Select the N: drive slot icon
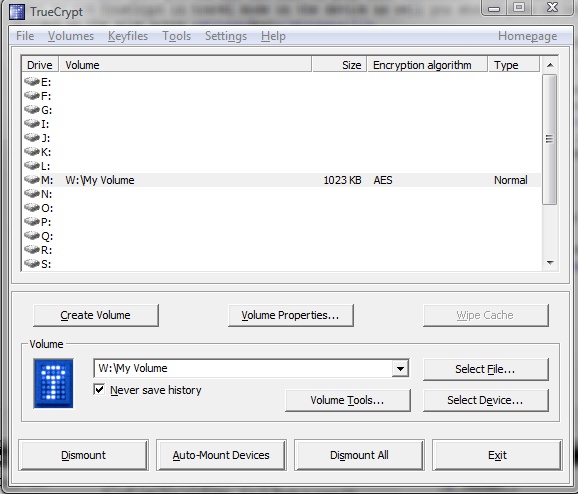This screenshot has height=494, width=578. 32,194
